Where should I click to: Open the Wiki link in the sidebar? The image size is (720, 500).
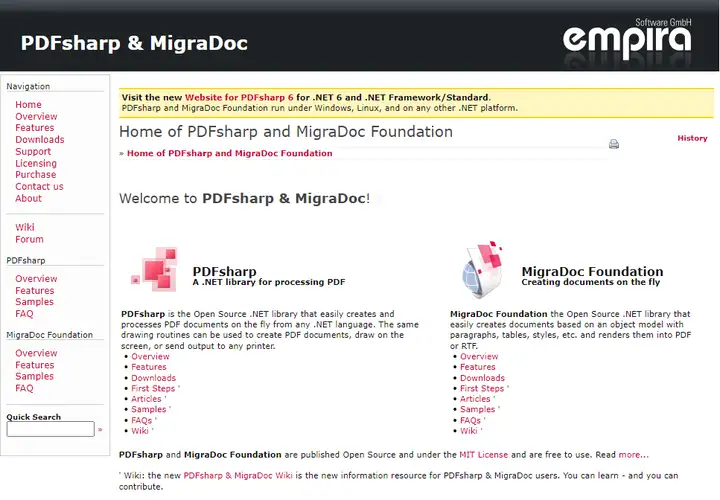[25, 227]
